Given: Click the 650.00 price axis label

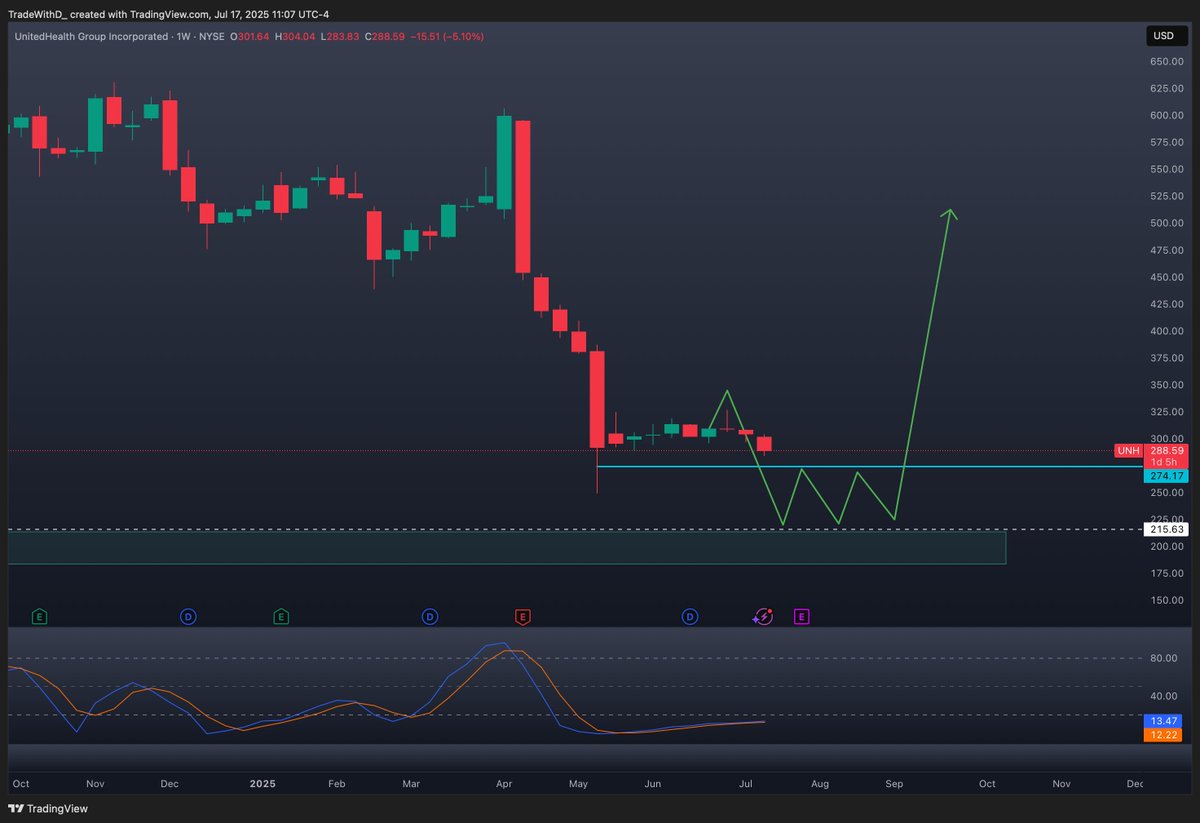Looking at the screenshot, I should coord(1166,61).
